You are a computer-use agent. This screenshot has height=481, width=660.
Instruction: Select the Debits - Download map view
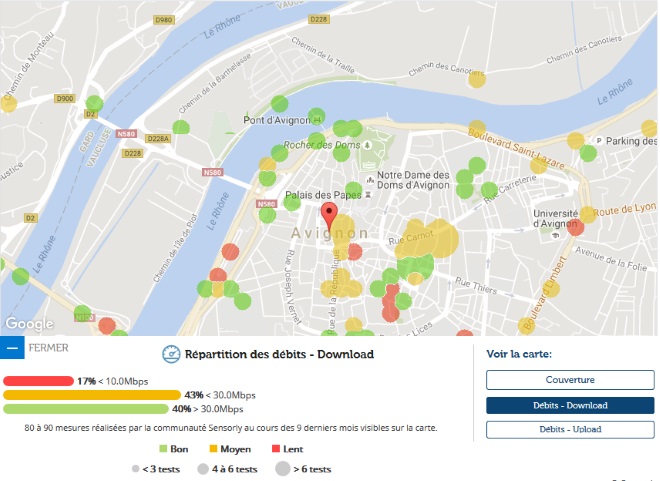coord(570,405)
